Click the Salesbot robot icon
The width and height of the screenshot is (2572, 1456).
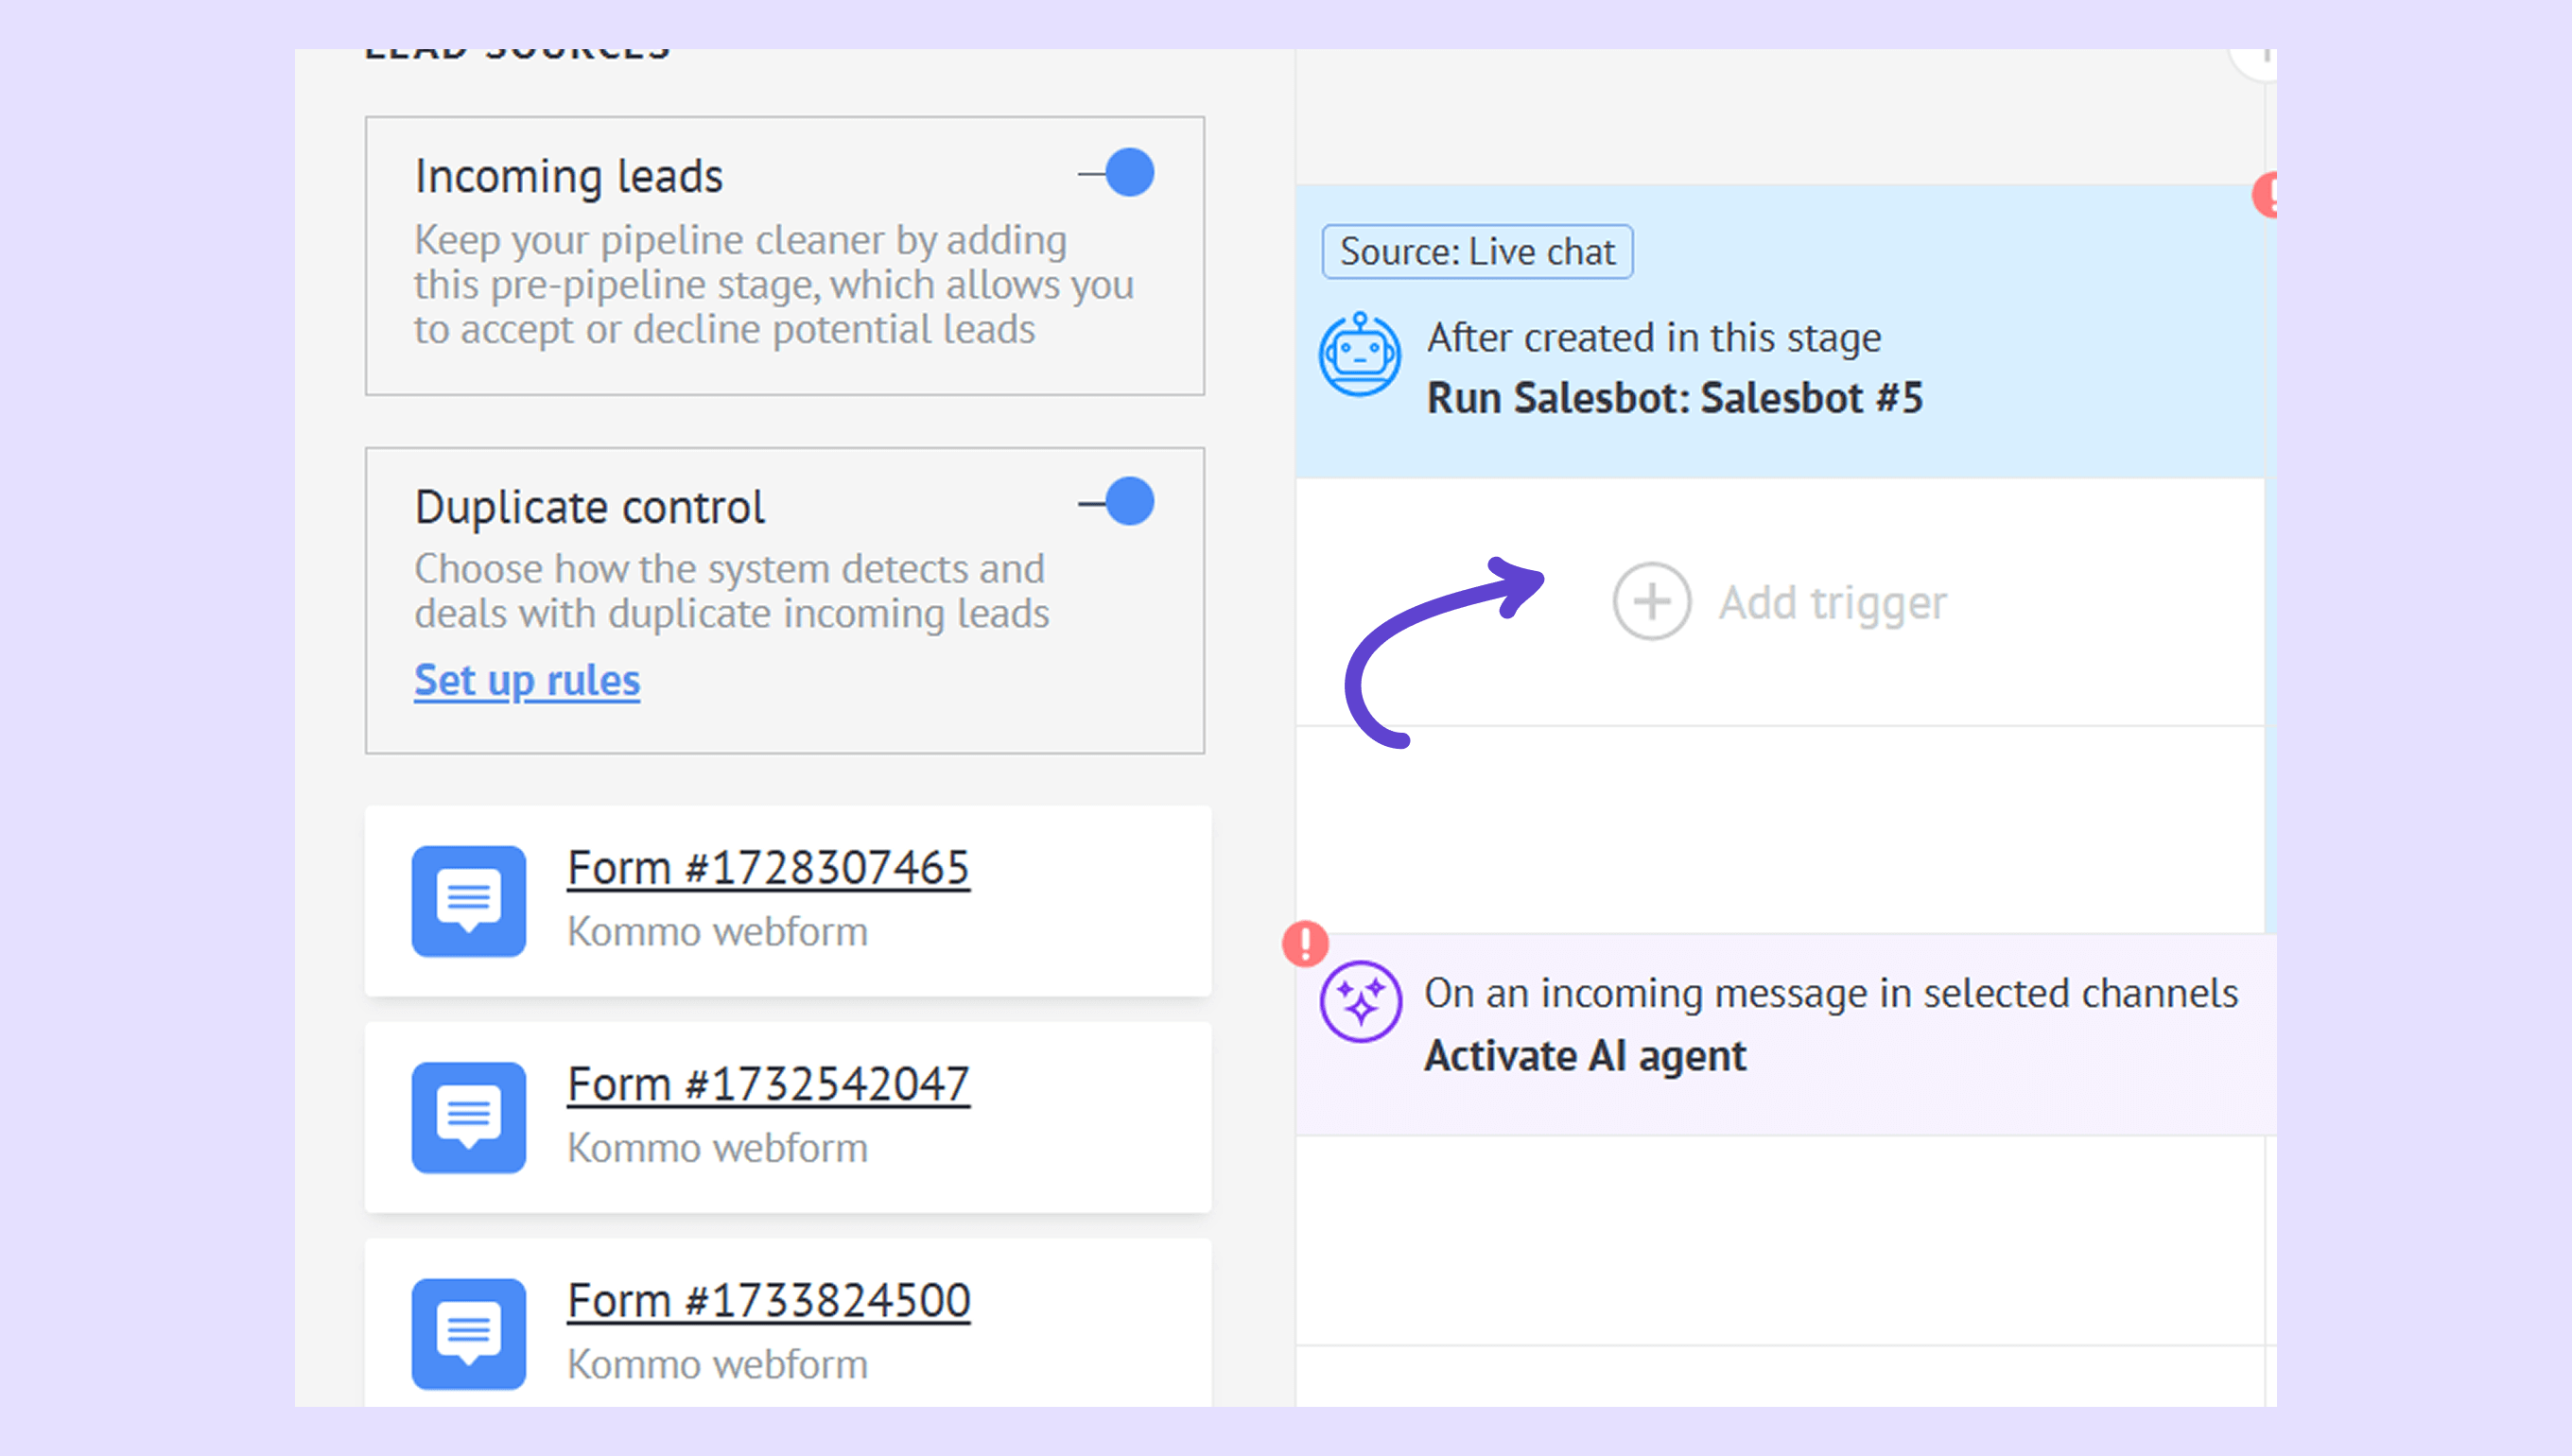pyautogui.click(x=1359, y=355)
